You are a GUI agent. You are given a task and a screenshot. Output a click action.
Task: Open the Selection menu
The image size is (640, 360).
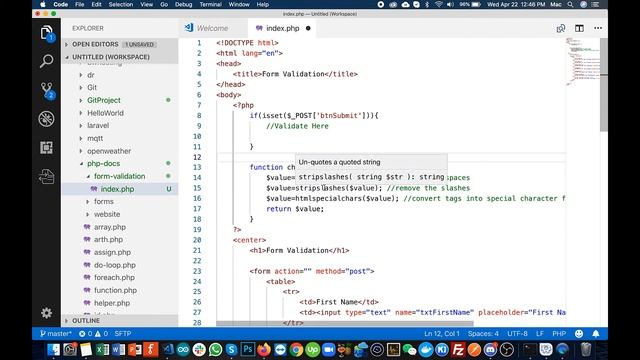(121, 4)
